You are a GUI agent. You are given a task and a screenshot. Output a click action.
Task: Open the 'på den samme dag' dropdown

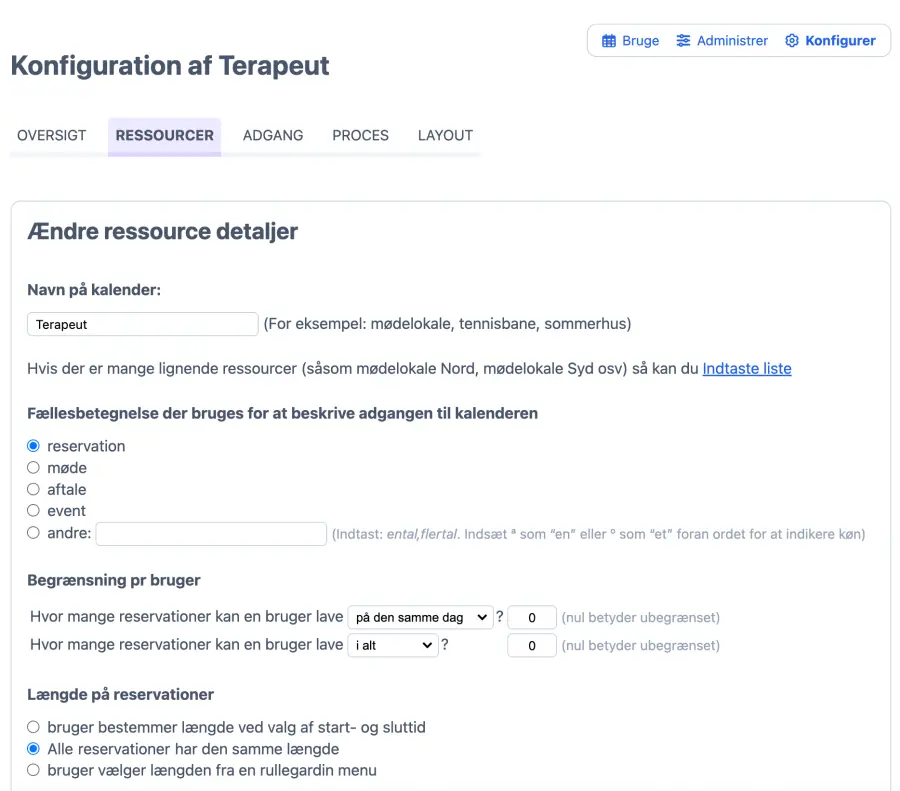[419, 618]
